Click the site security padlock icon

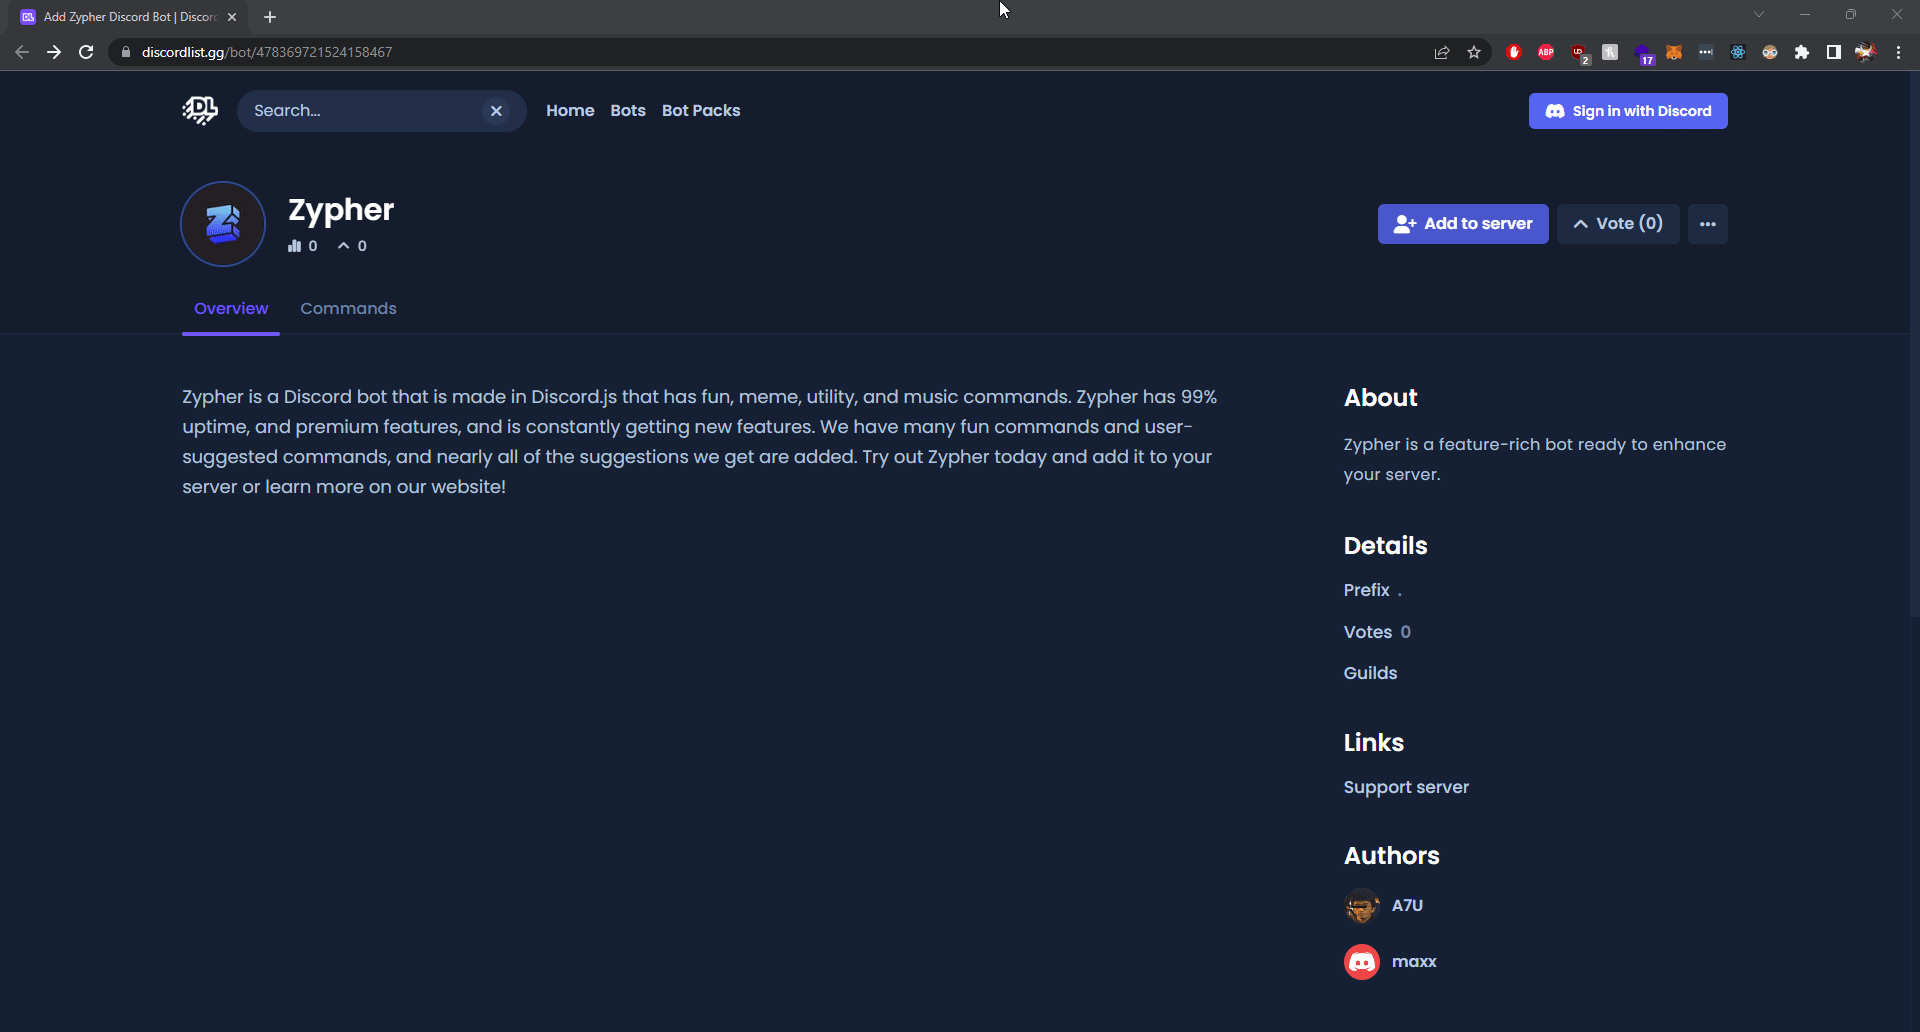[126, 52]
